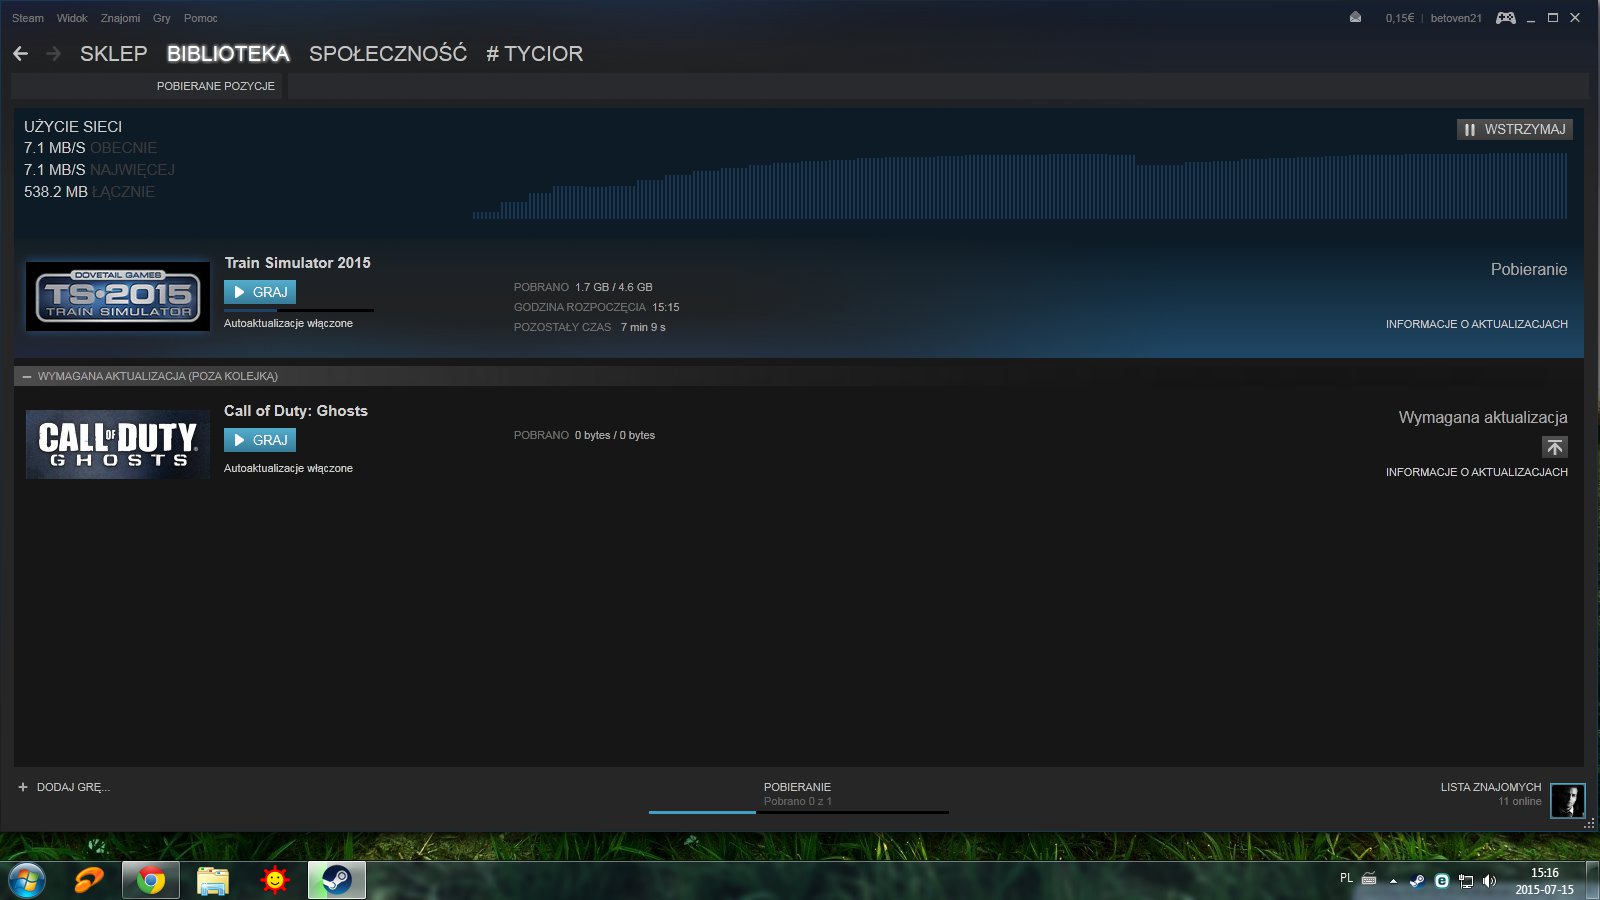1600x900 pixels.
Task: Click the bottom Pobieranie progress bar
Action: click(x=798, y=811)
